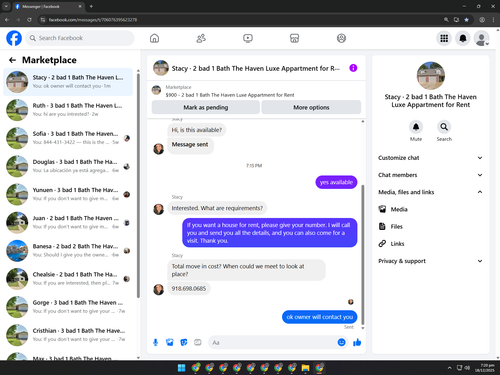Open the browser tab search dropdown
The image size is (500, 375).
(x=6, y=6)
